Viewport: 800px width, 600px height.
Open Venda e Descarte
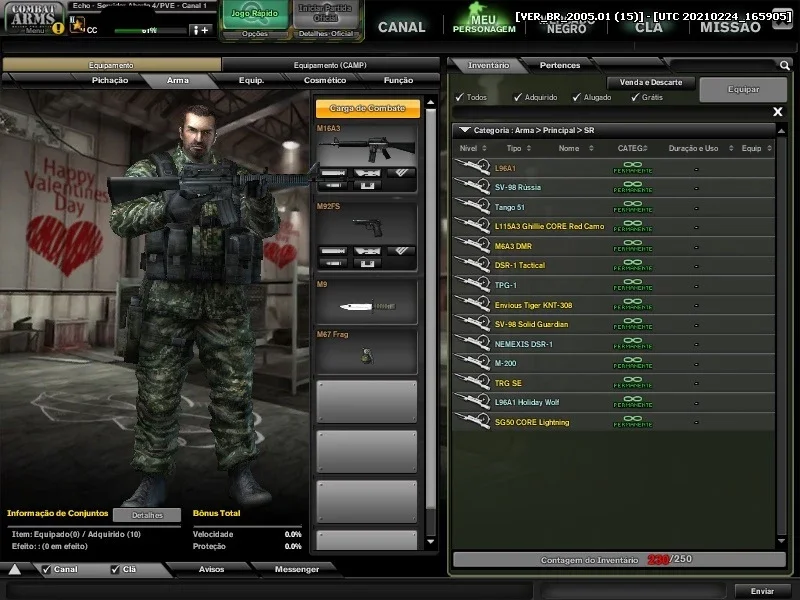651,82
